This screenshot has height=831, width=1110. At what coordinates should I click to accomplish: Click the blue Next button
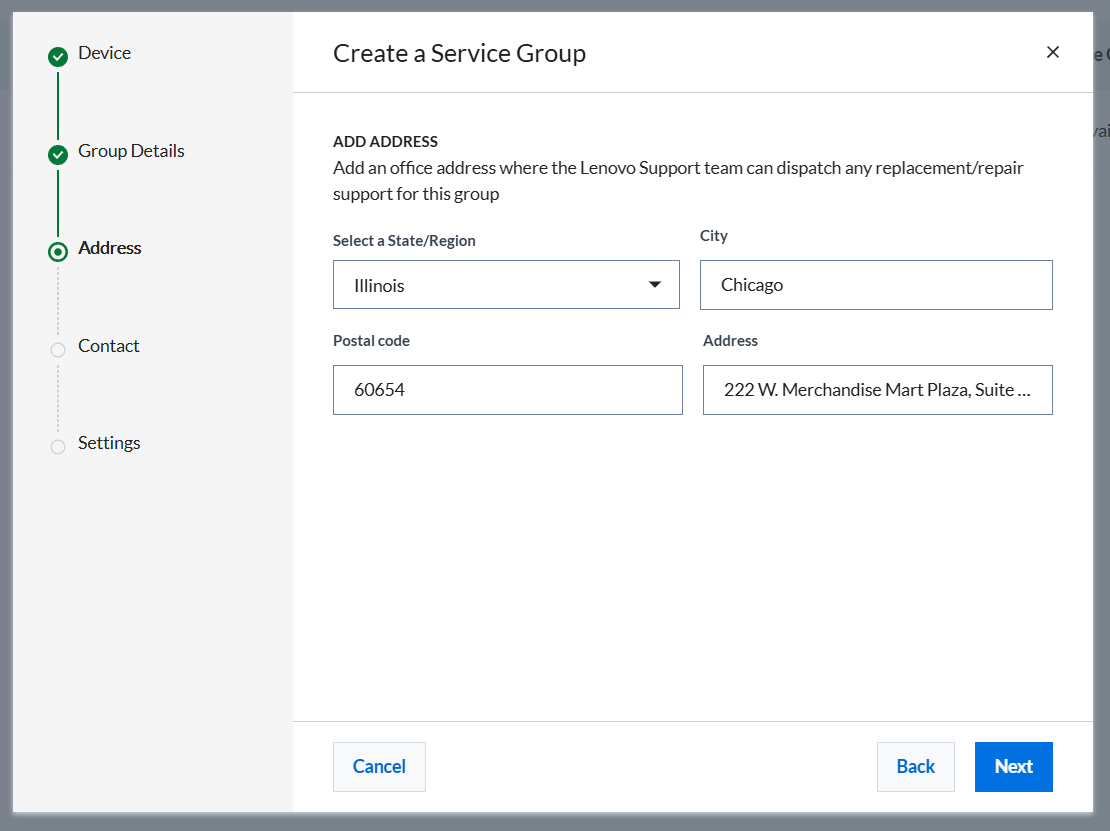coord(1014,767)
